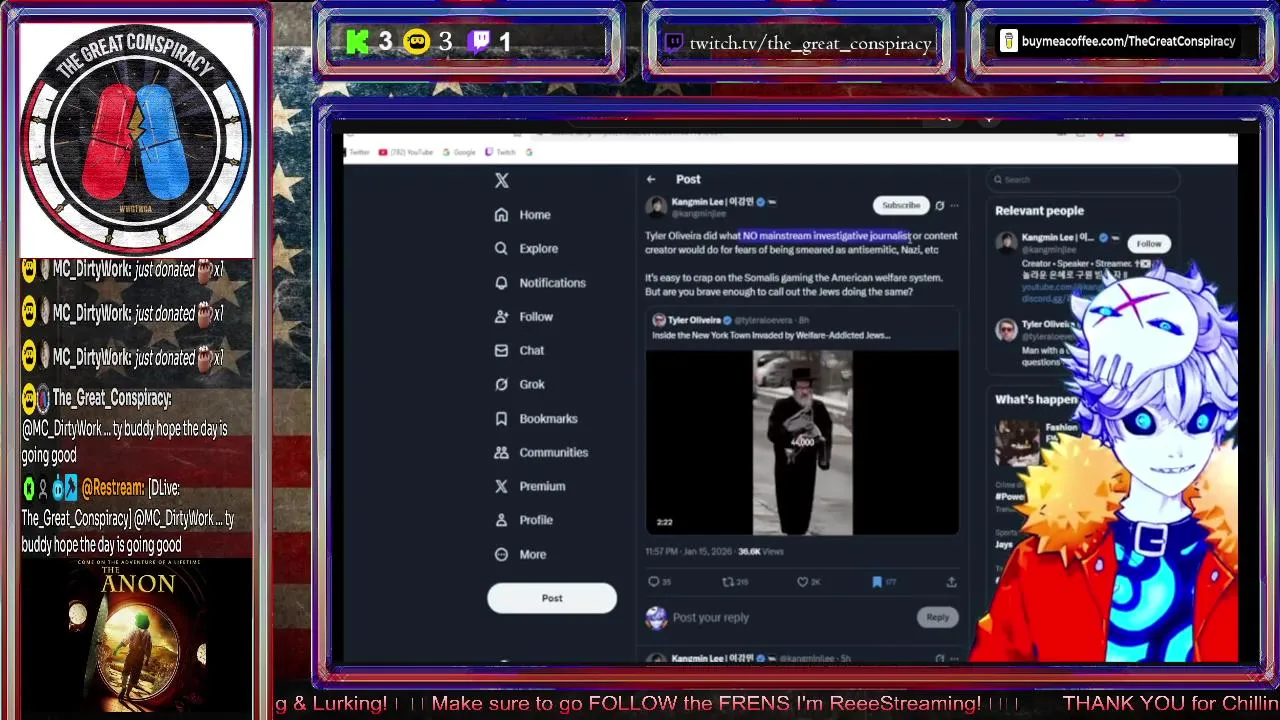Click the post timestamp 11:57 PM
The width and height of the screenshot is (1280, 720).
662,552
